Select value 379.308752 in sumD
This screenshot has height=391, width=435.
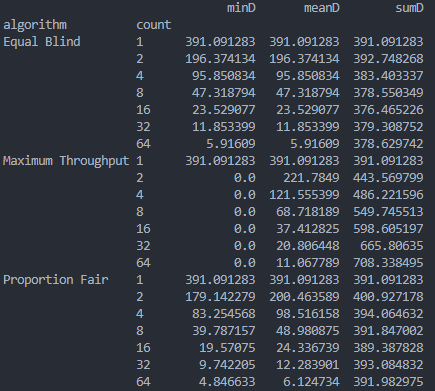pos(388,127)
